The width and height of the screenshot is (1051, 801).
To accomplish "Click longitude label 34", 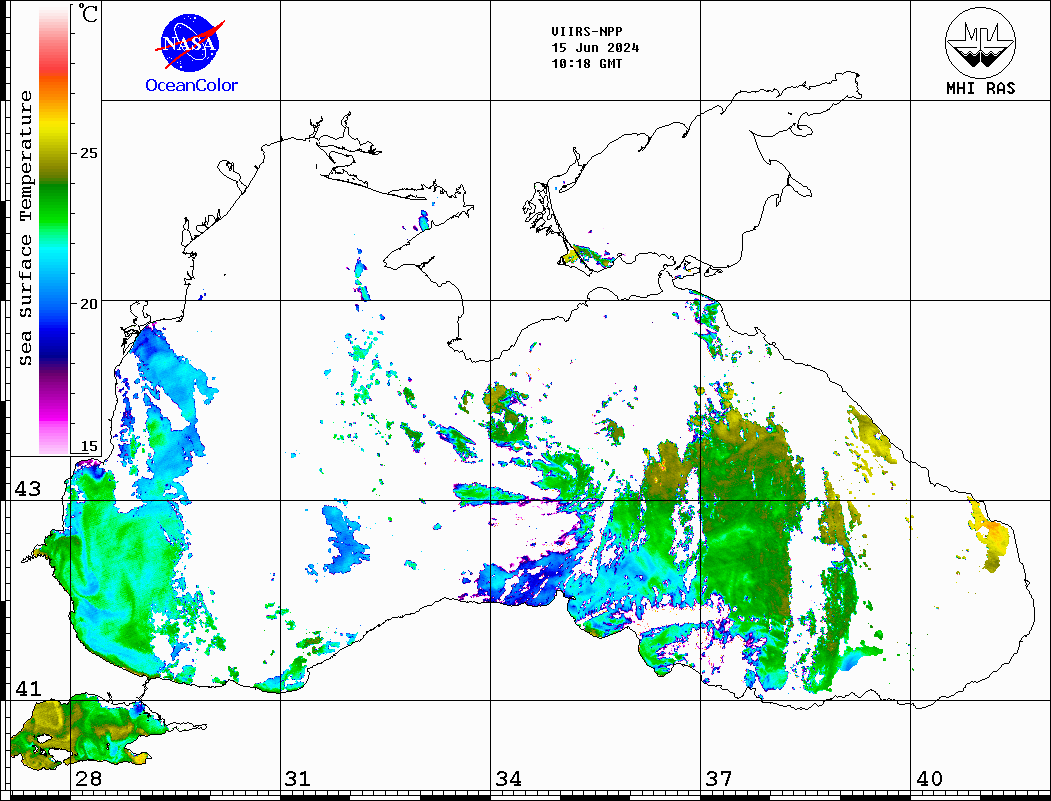I will pyautogui.click(x=508, y=779).
